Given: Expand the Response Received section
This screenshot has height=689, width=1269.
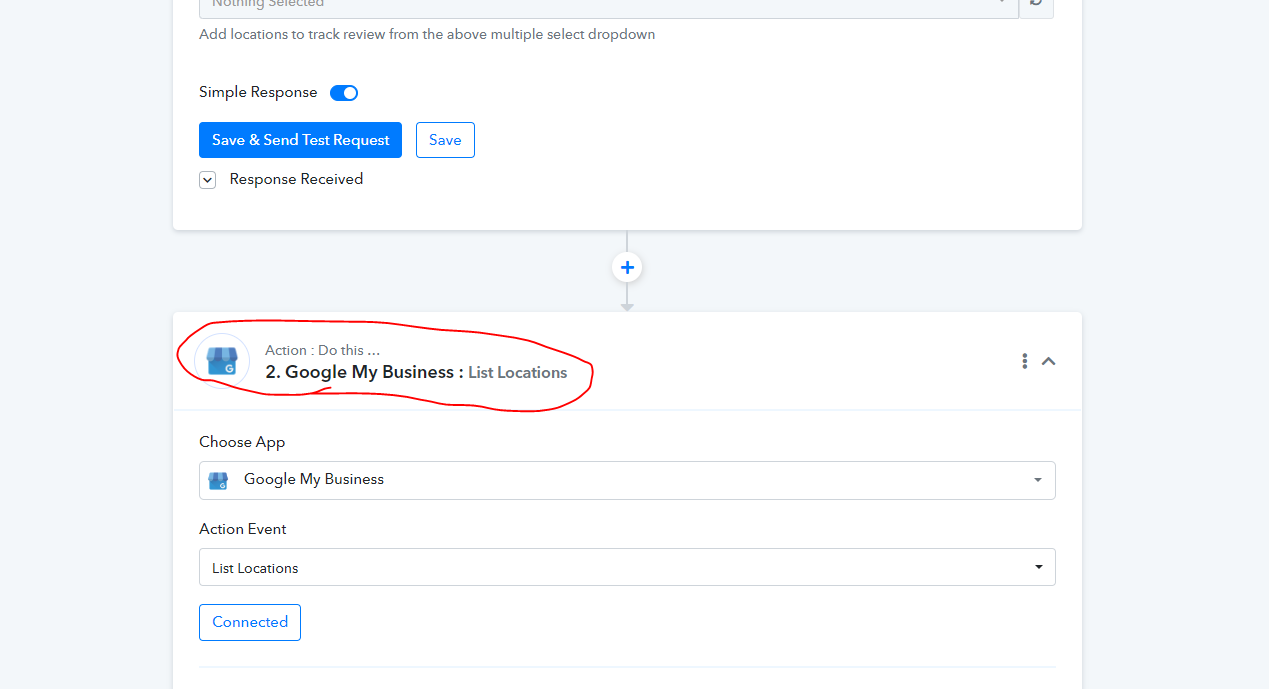Looking at the screenshot, I should [x=208, y=180].
